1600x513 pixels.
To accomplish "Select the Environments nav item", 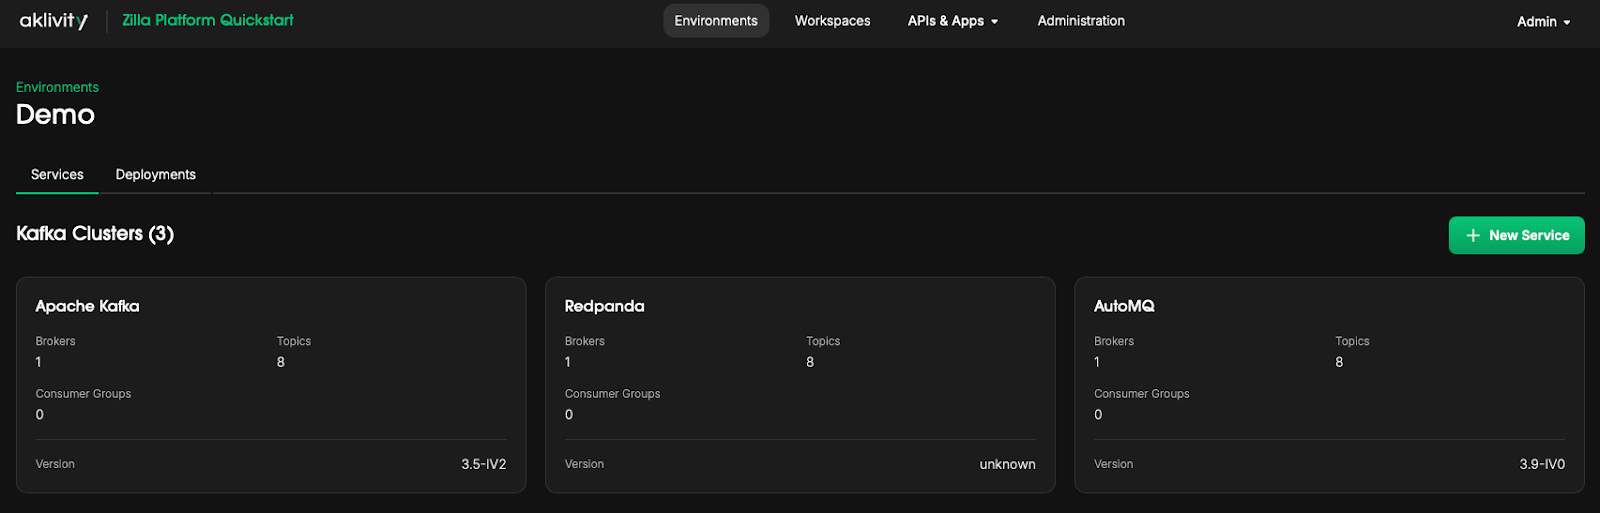I will tap(716, 21).
